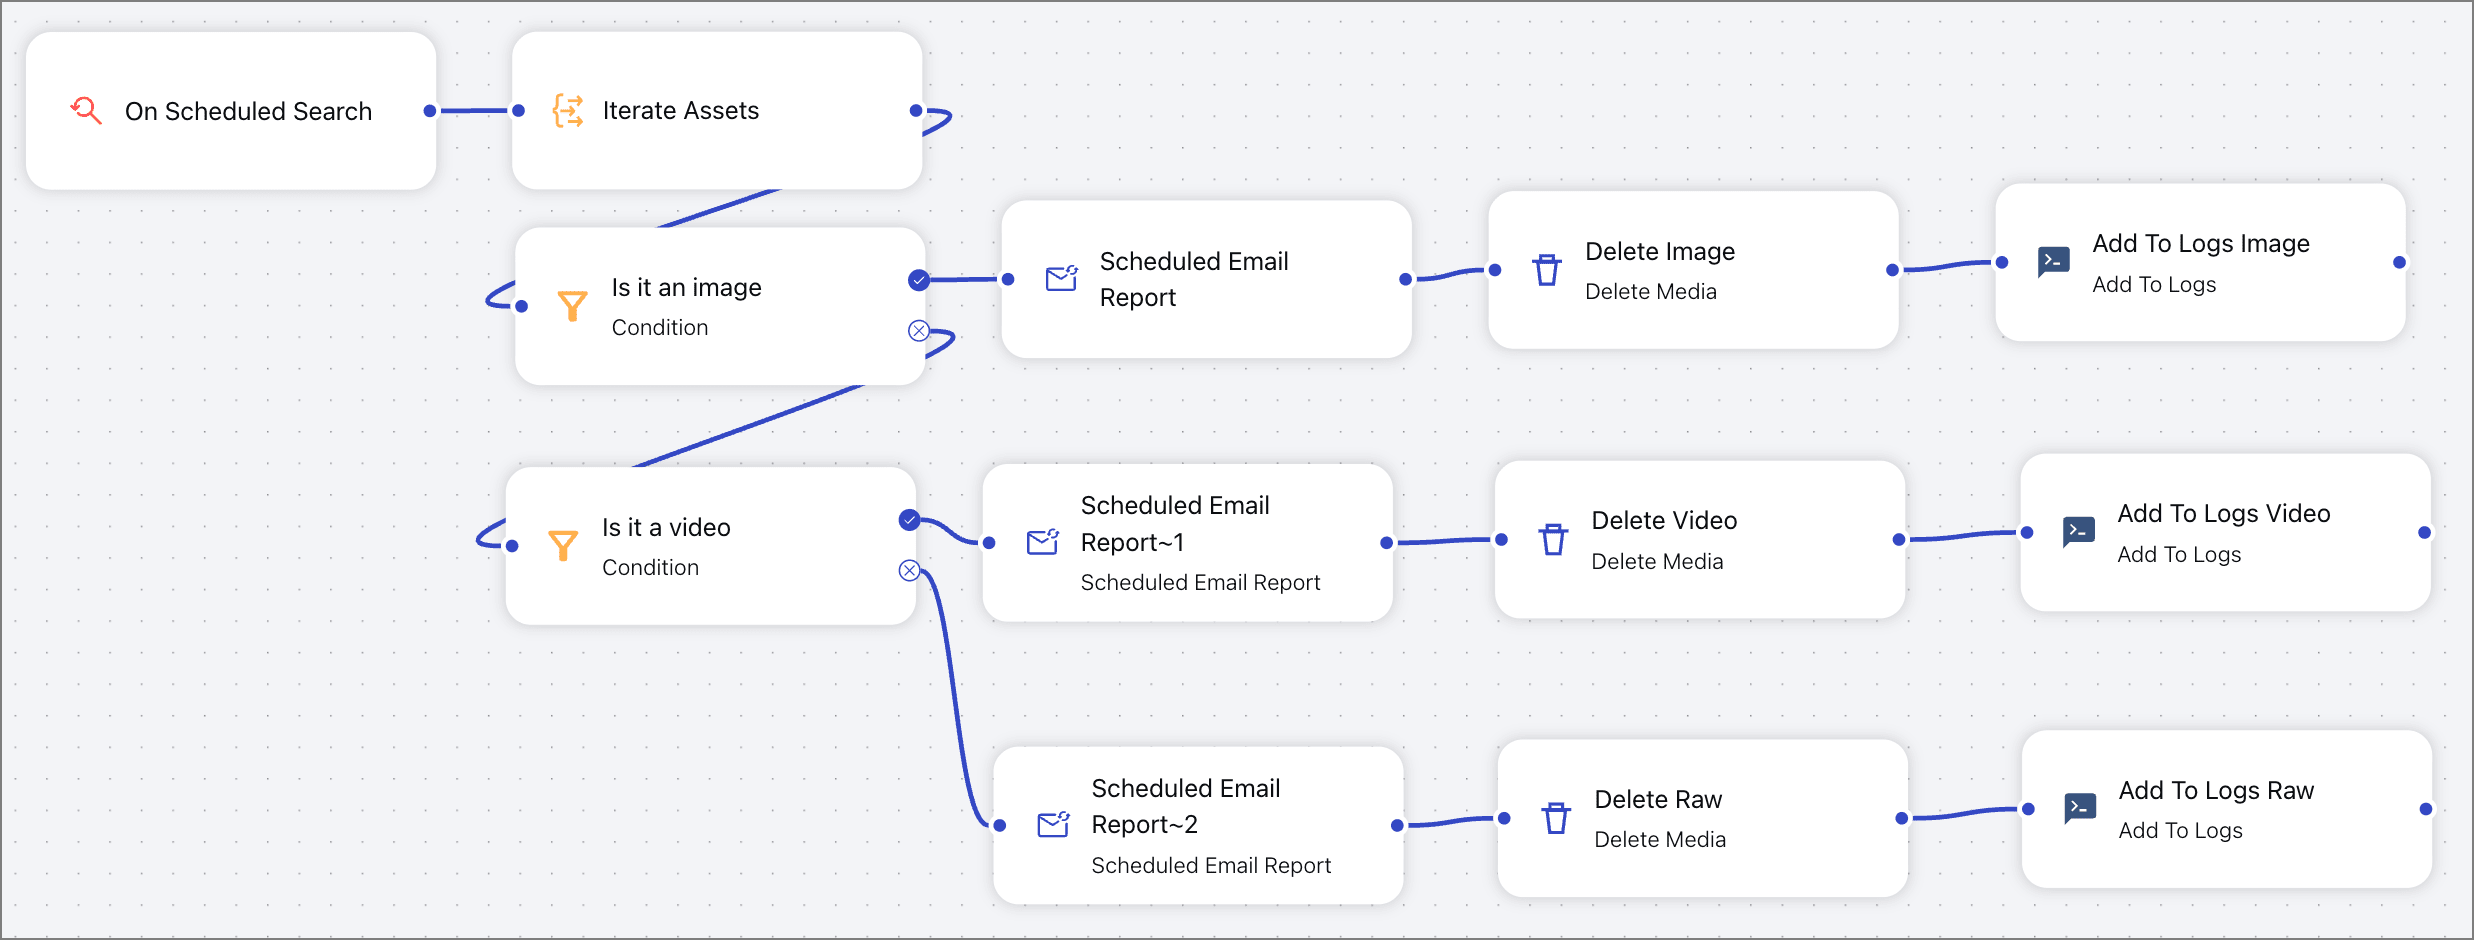Screen dimensions: 2474x940
Task: Click the output port of Add To Logs Video
Action: [x=2424, y=533]
